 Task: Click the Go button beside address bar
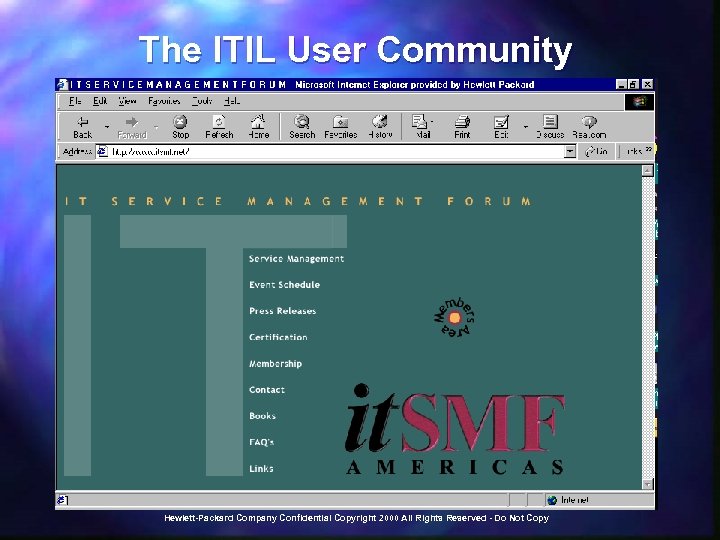coord(596,151)
